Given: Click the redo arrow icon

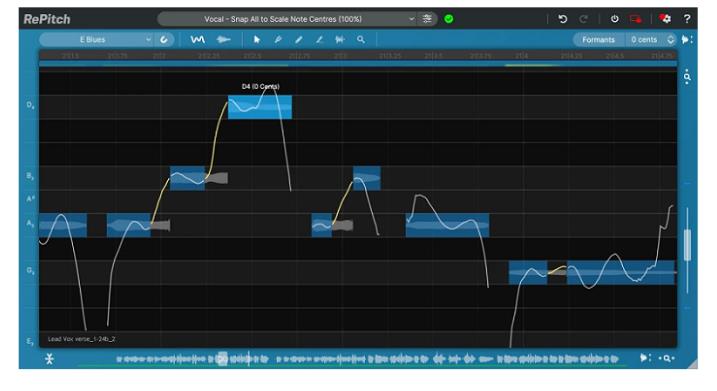Looking at the screenshot, I should click(x=583, y=19).
